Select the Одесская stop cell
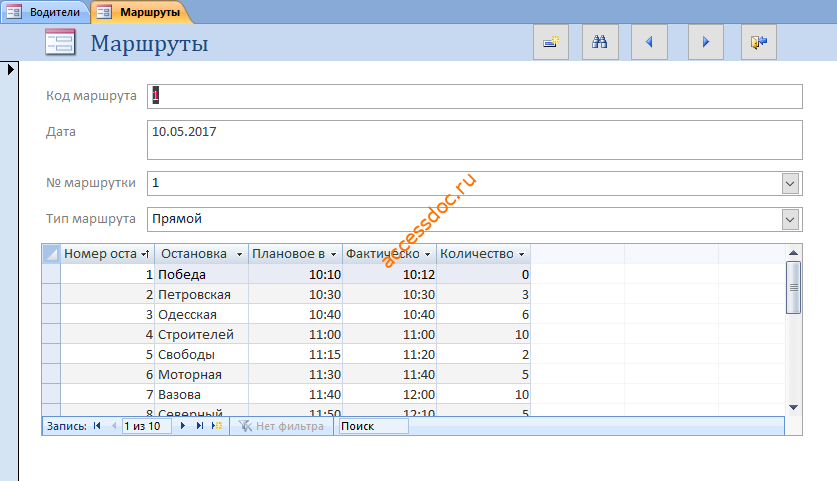 click(x=202, y=314)
